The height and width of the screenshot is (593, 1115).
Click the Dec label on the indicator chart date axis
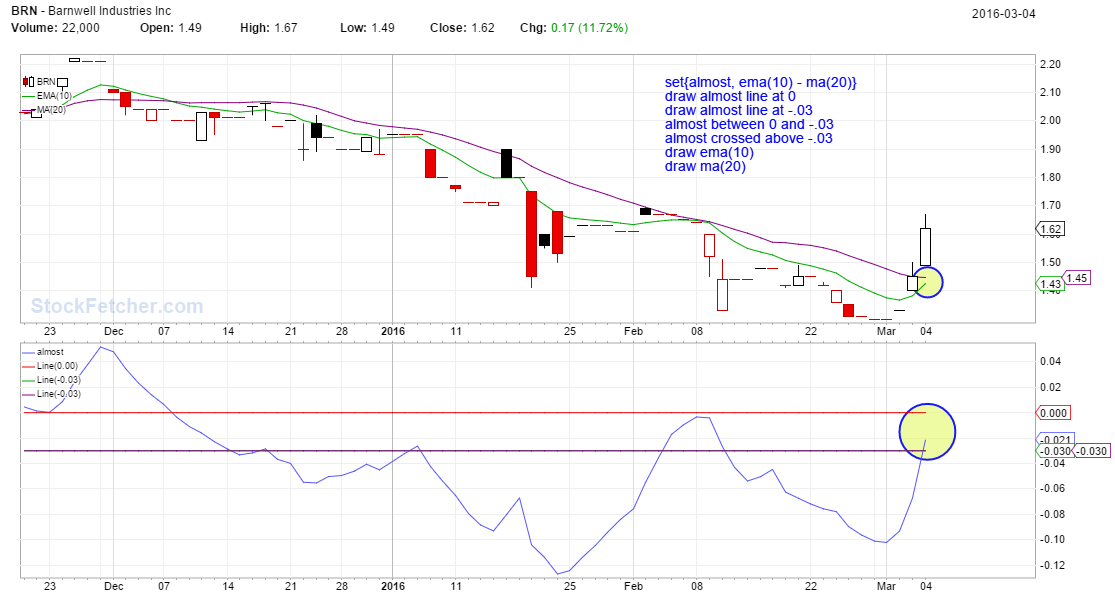click(x=113, y=586)
